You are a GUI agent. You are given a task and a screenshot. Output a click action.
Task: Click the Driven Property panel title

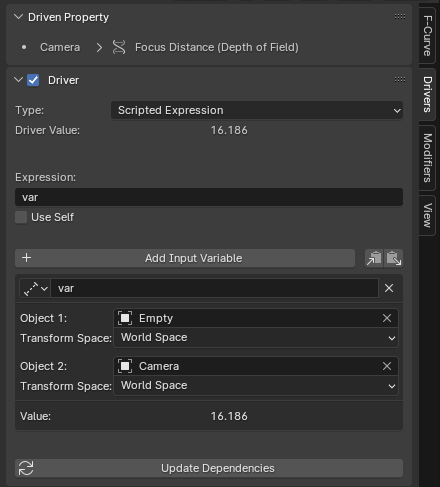point(68,17)
